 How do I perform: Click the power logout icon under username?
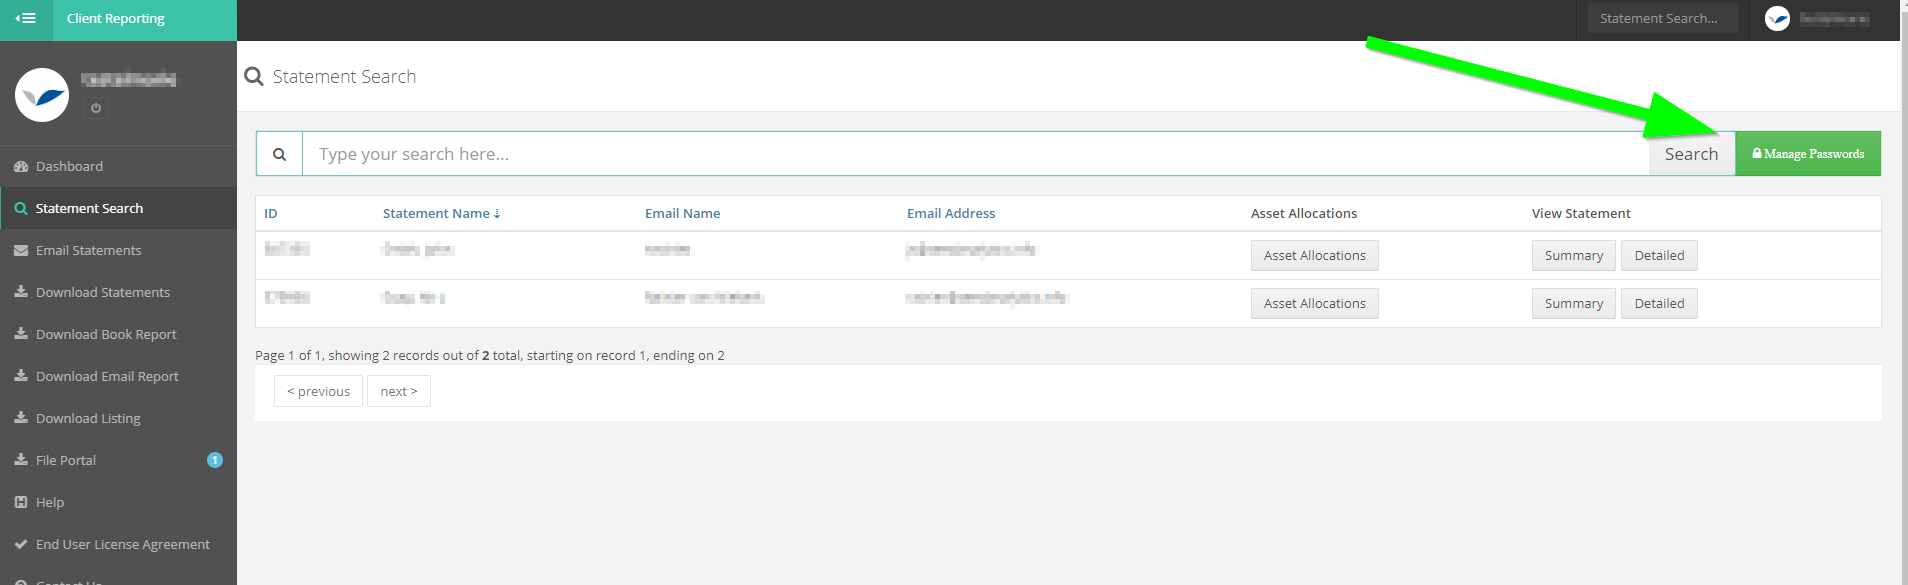(96, 108)
